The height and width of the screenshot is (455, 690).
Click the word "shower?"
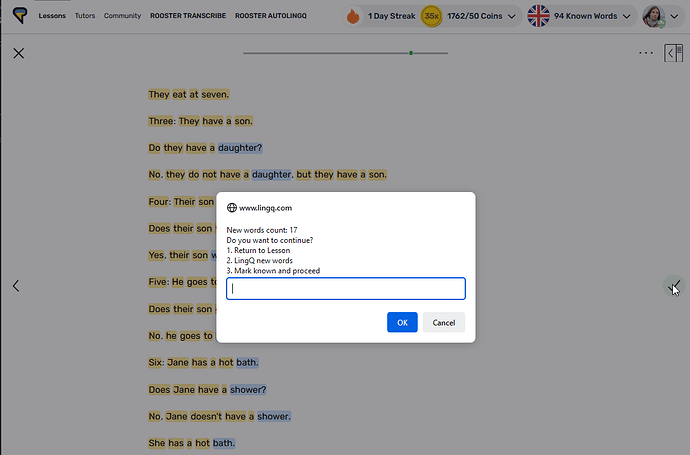coord(248,389)
